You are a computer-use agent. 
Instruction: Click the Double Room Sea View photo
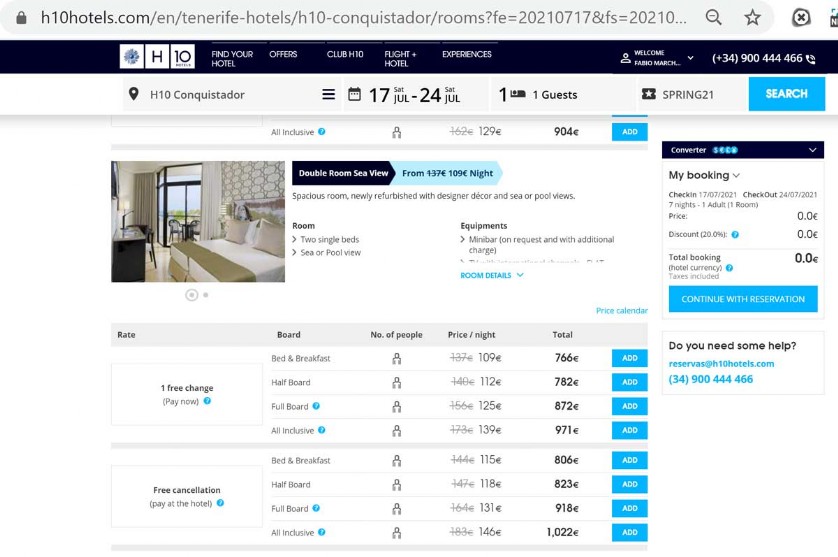tap(198, 221)
